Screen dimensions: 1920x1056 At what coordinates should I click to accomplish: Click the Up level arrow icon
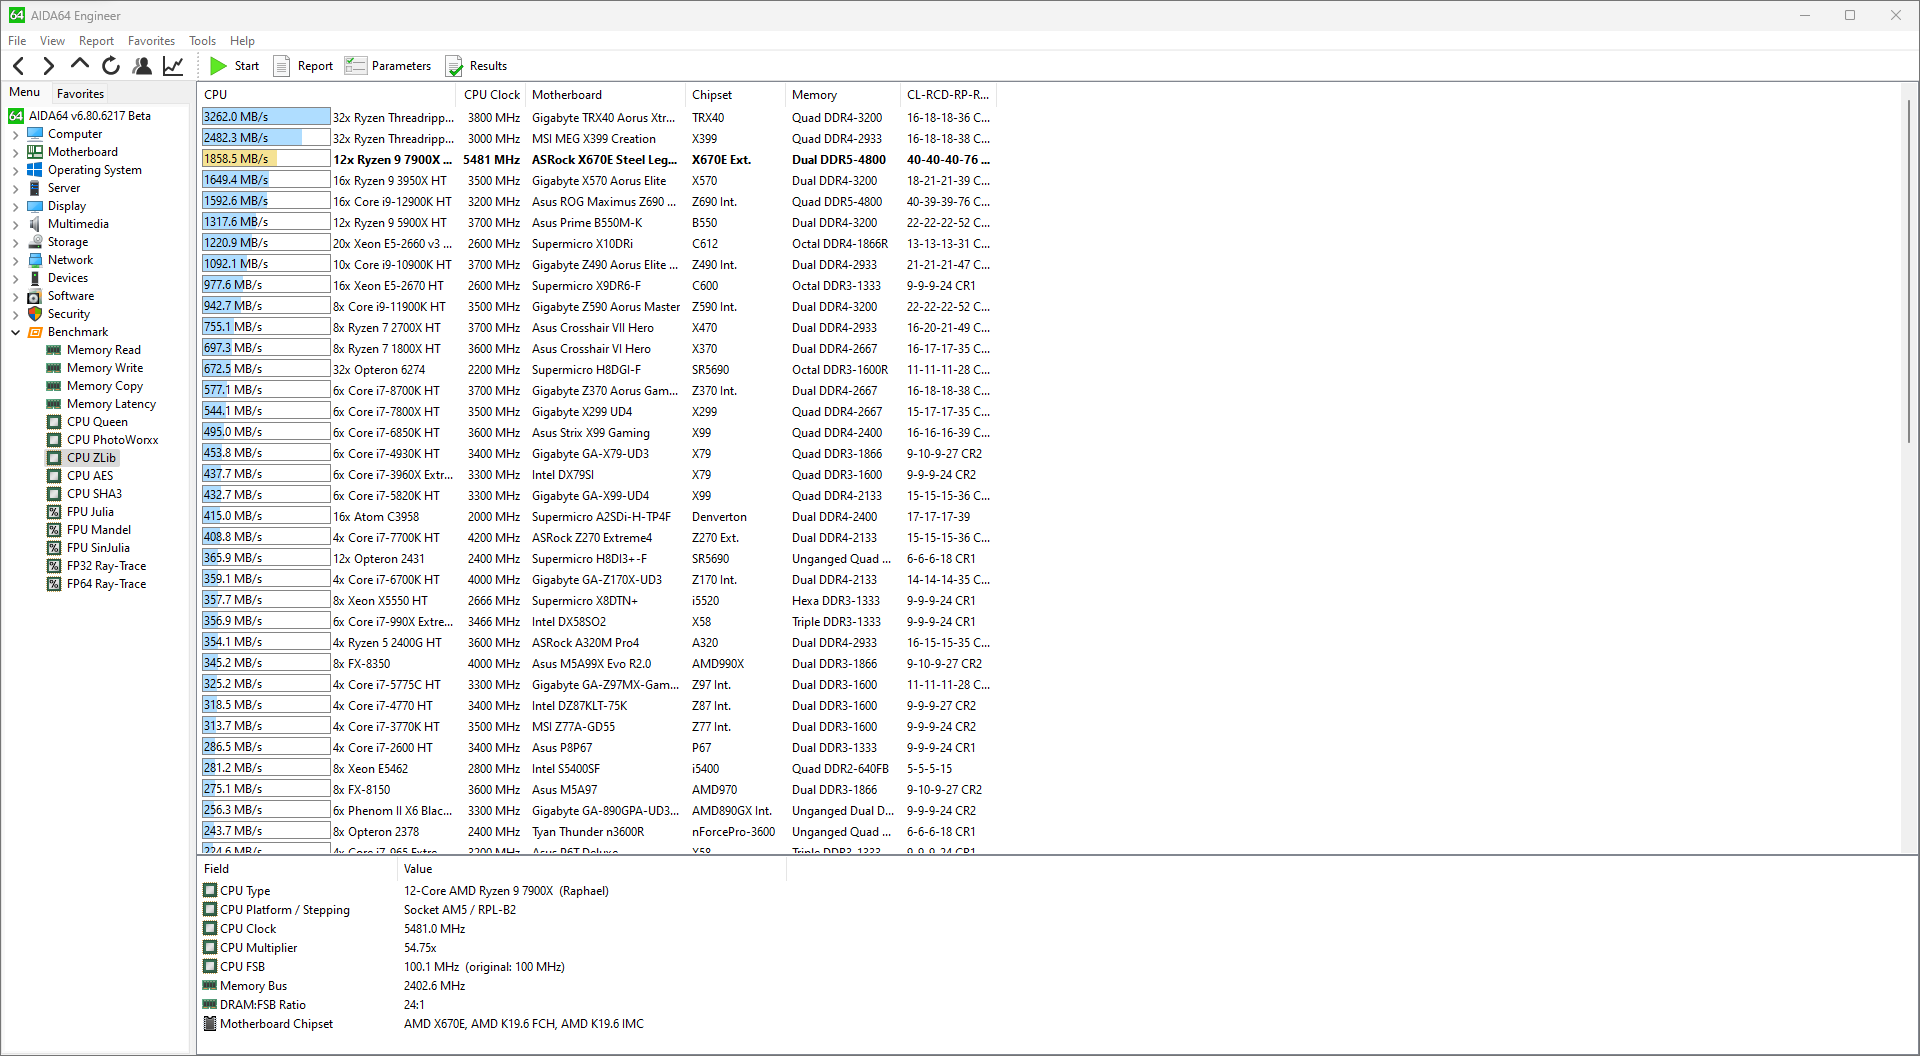click(x=80, y=65)
